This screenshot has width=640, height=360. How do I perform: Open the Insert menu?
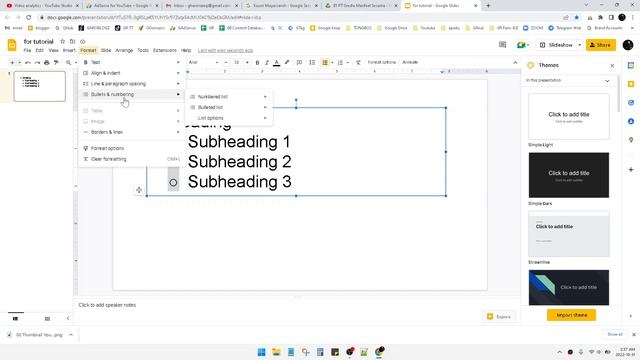[69, 50]
